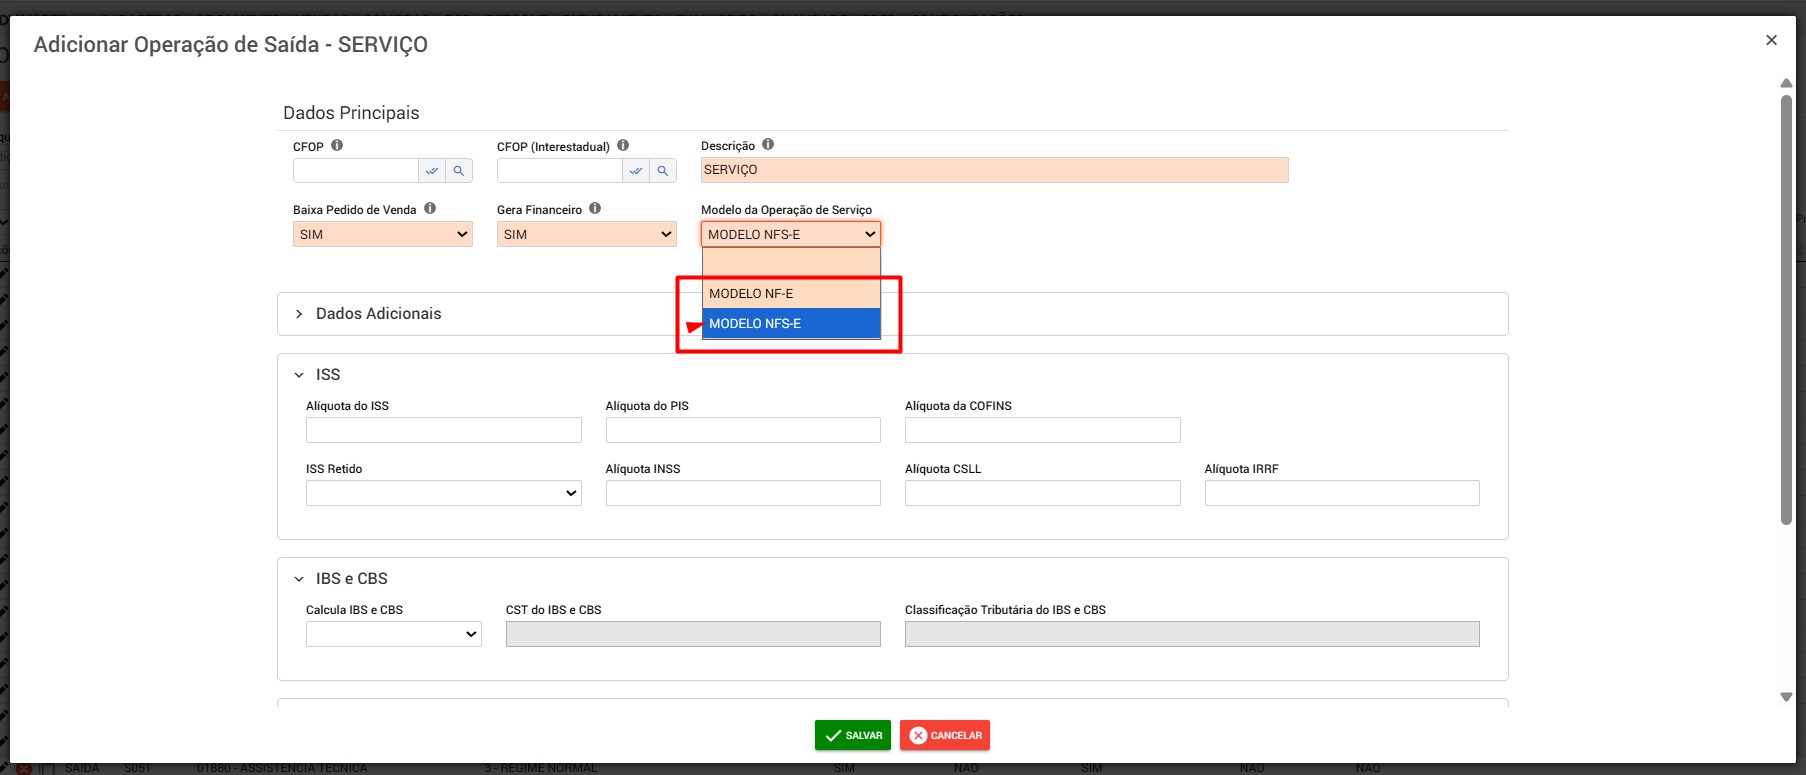Select MODELO NFS-E option in list
The image size is (1806, 775).
(791, 324)
